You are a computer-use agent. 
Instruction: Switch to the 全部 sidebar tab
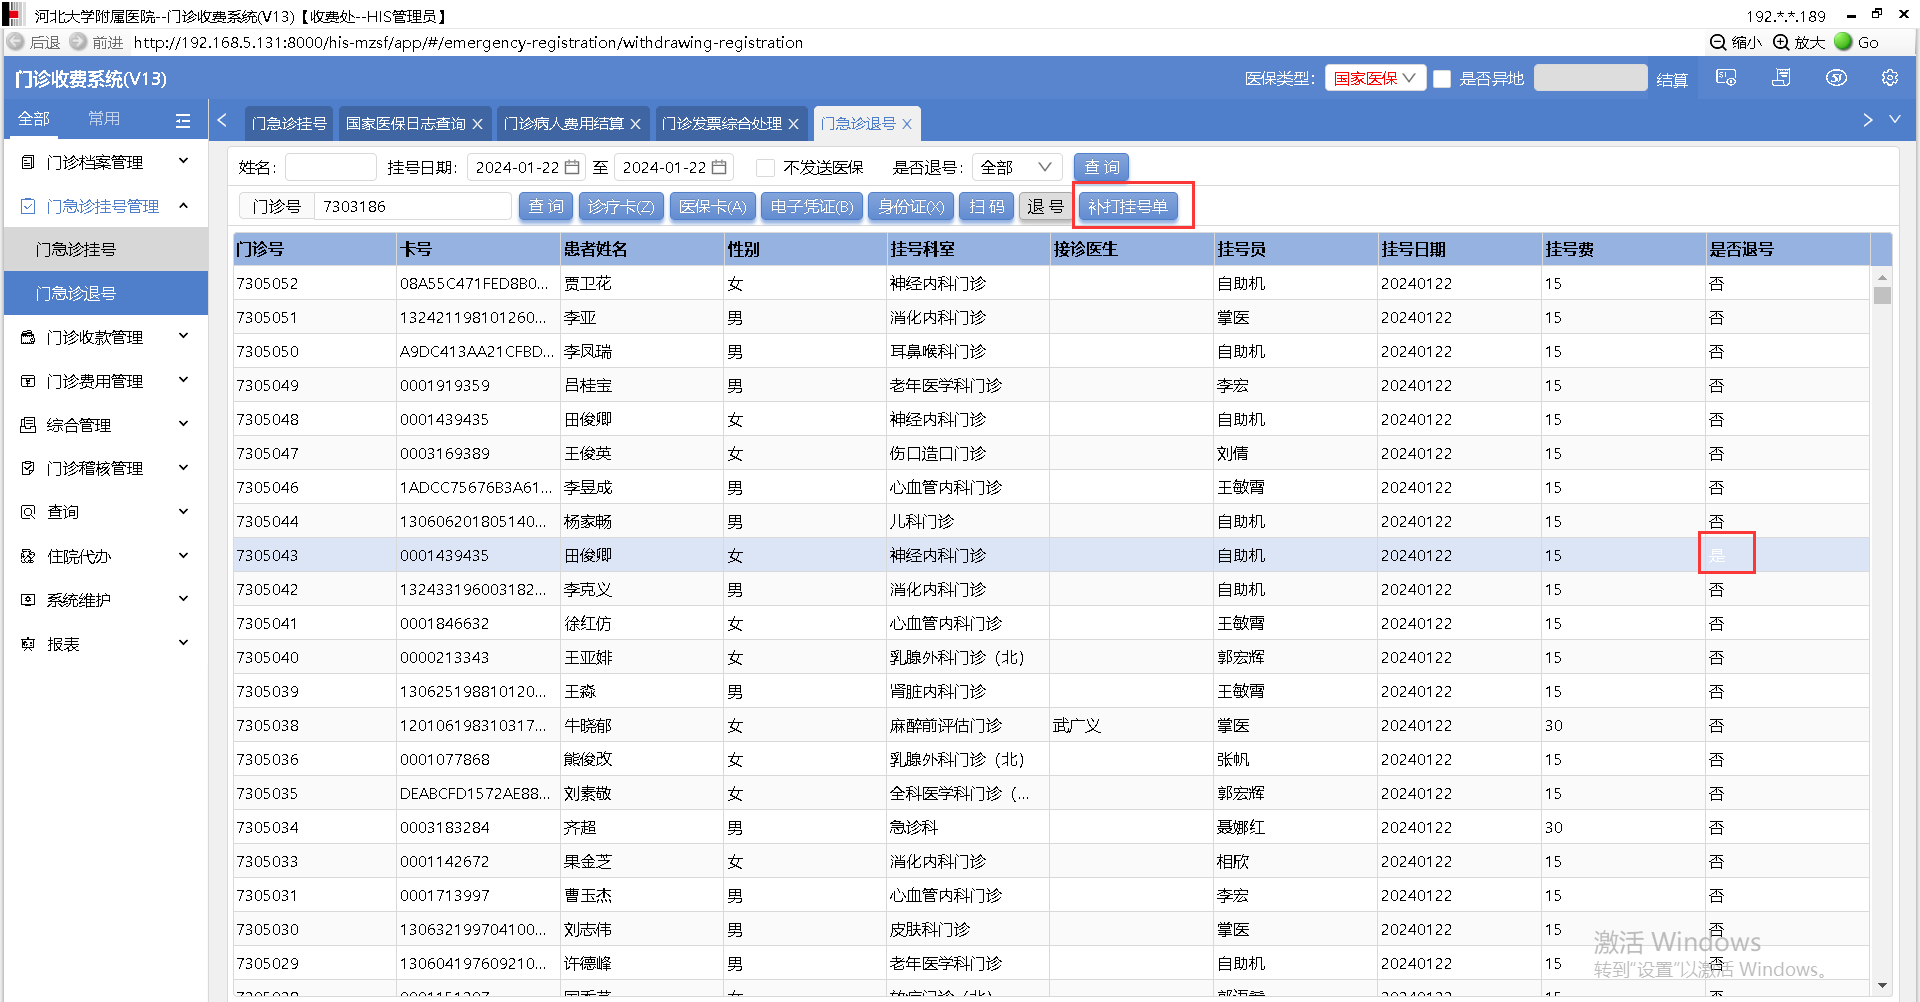pos(34,119)
